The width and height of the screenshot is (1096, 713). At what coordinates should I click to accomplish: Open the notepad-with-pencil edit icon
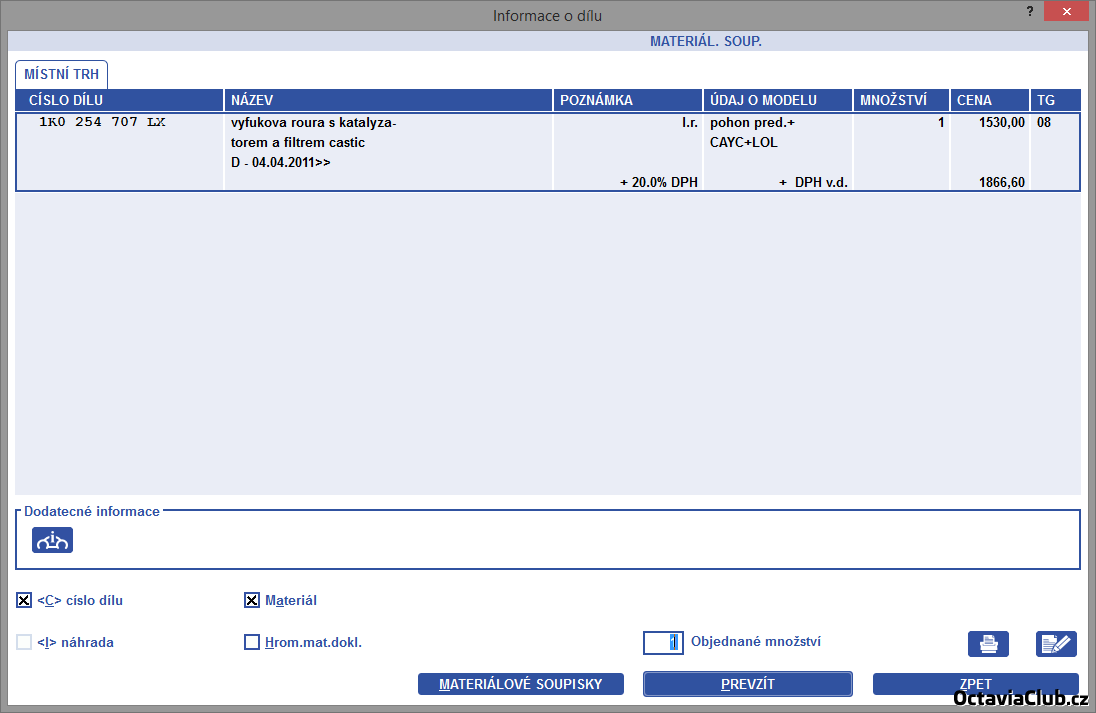1056,644
